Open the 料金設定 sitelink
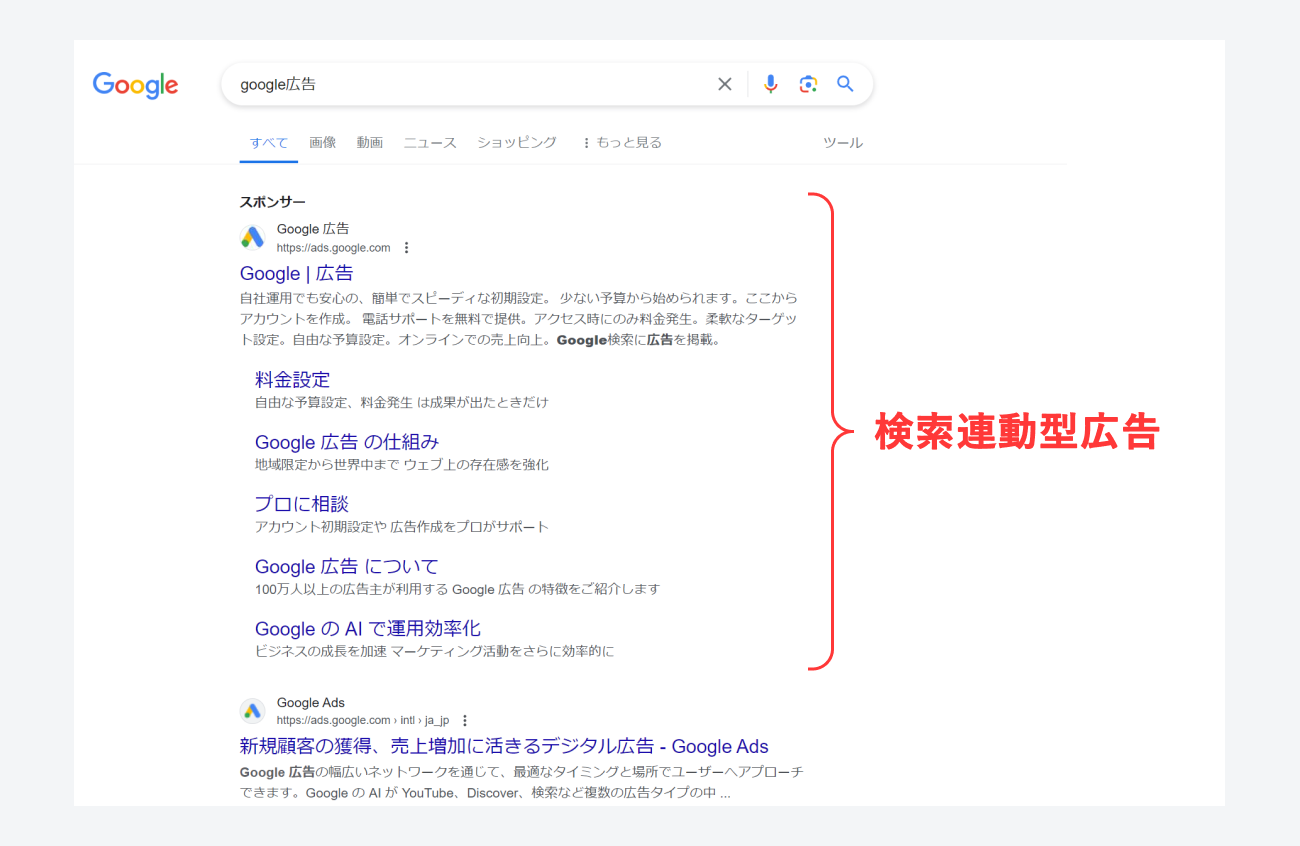The height and width of the screenshot is (846, 1300). [292, 379]
